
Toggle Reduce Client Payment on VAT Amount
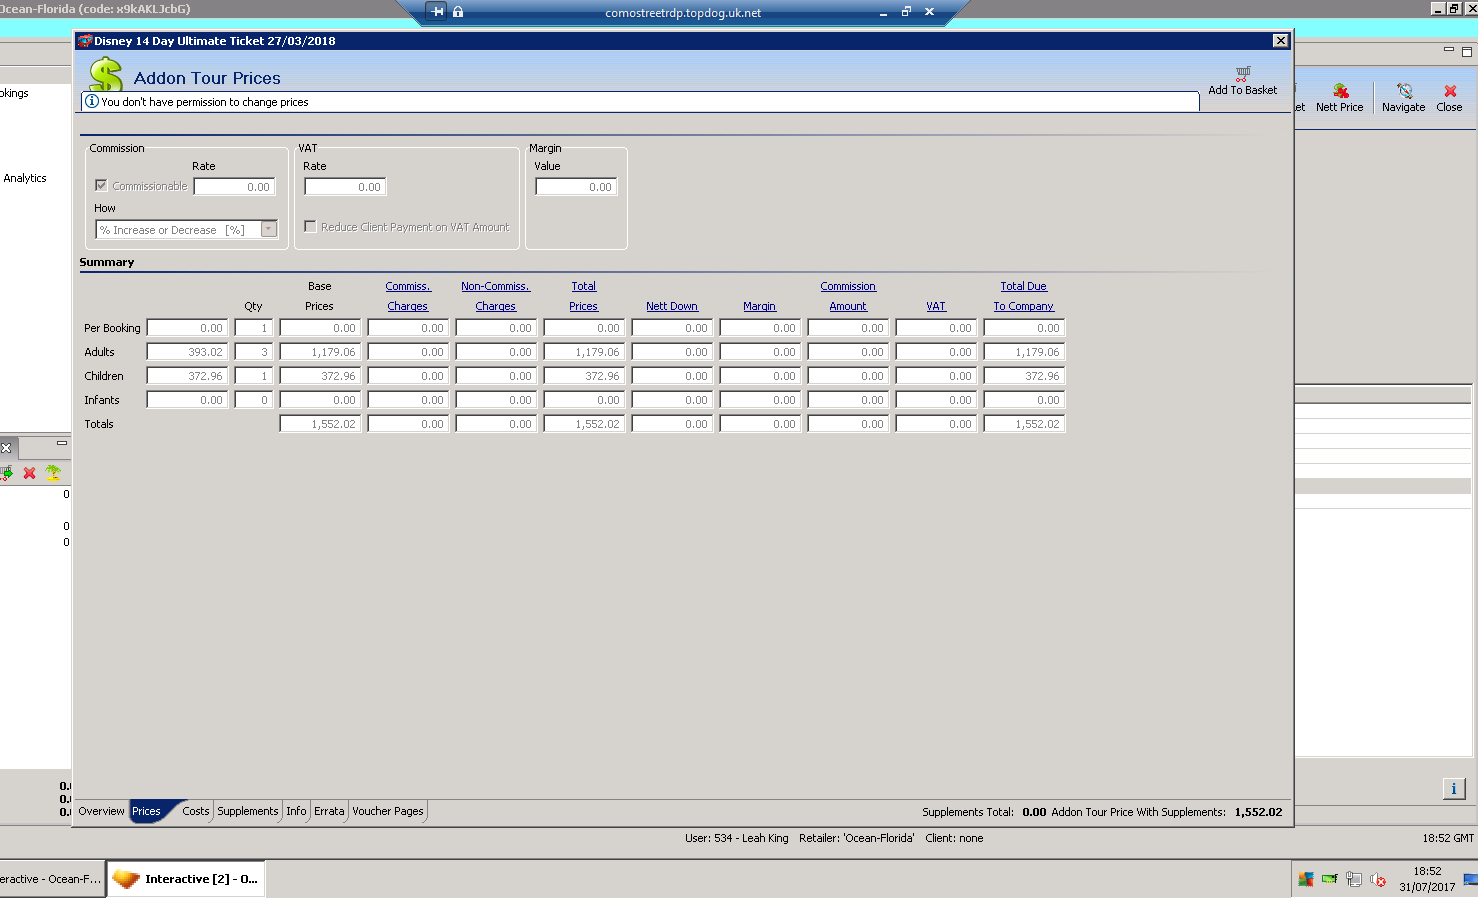[311, 227]
